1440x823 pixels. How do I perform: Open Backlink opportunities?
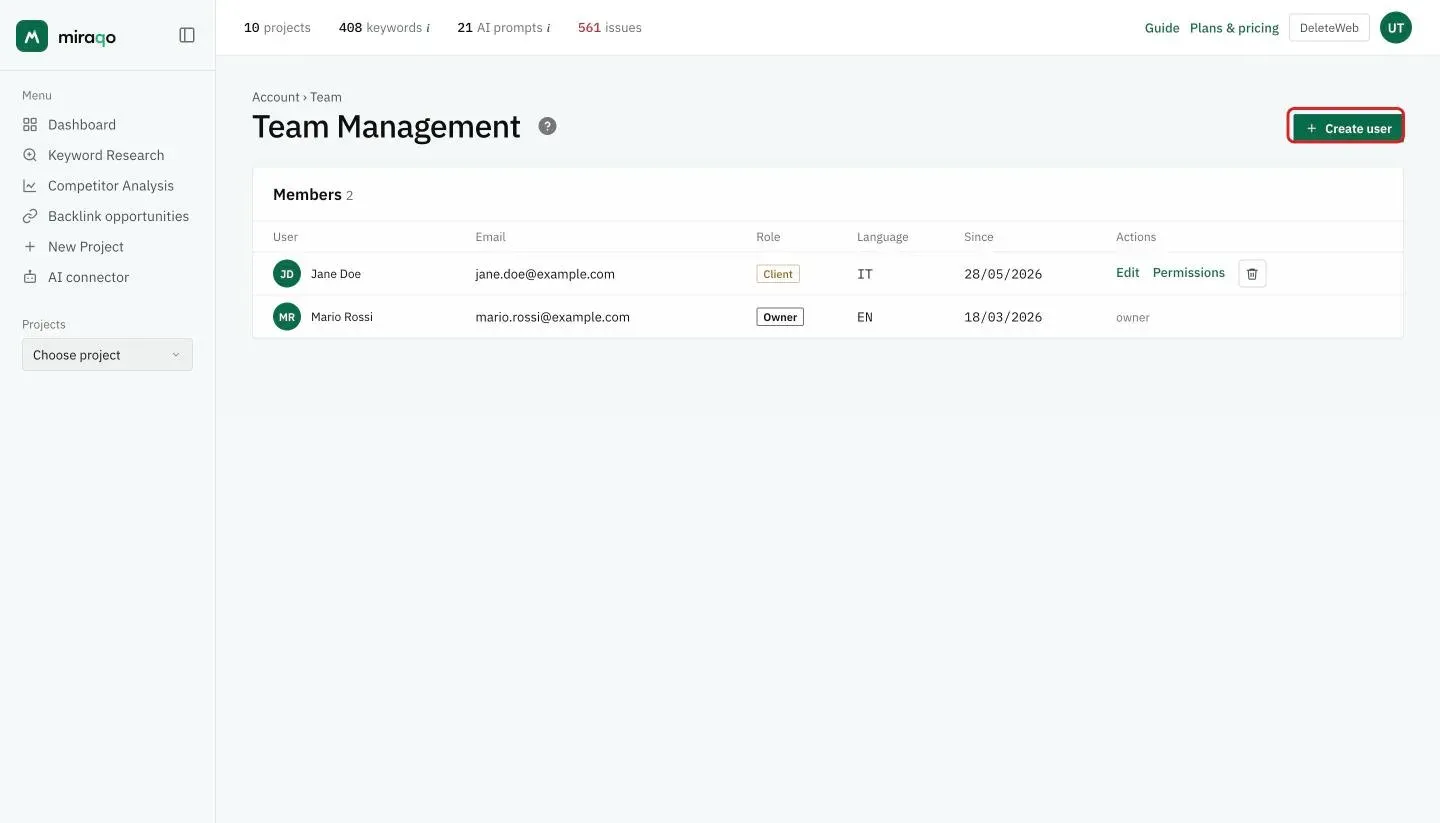point(107,216)
